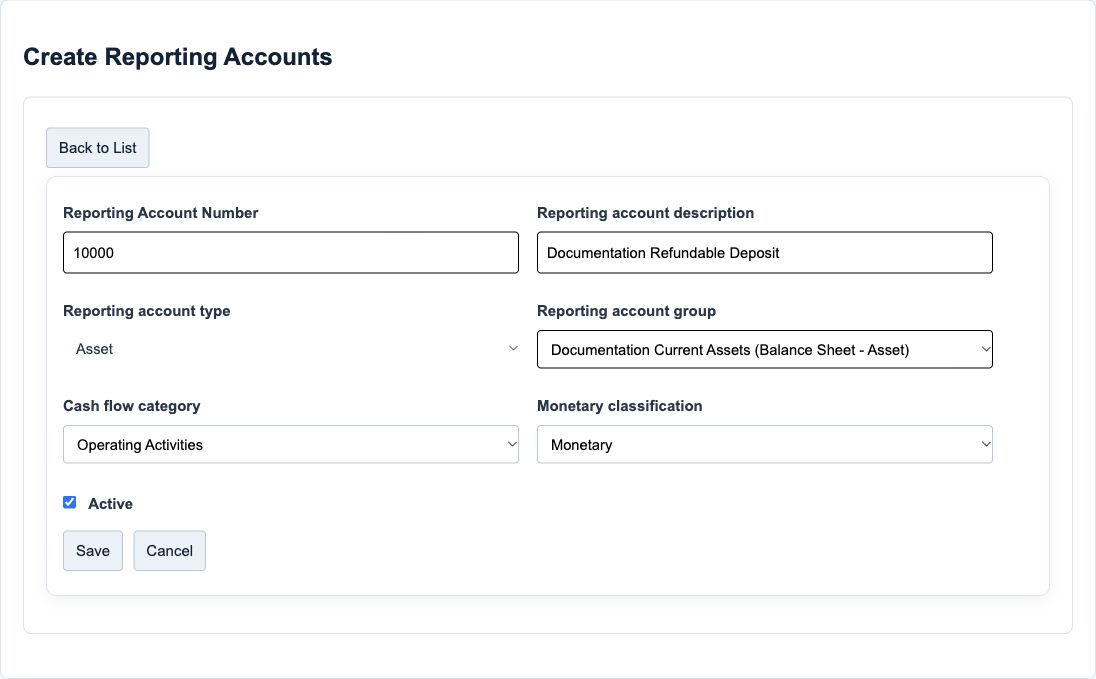Save the reporting account

click(x=93, y=550)
